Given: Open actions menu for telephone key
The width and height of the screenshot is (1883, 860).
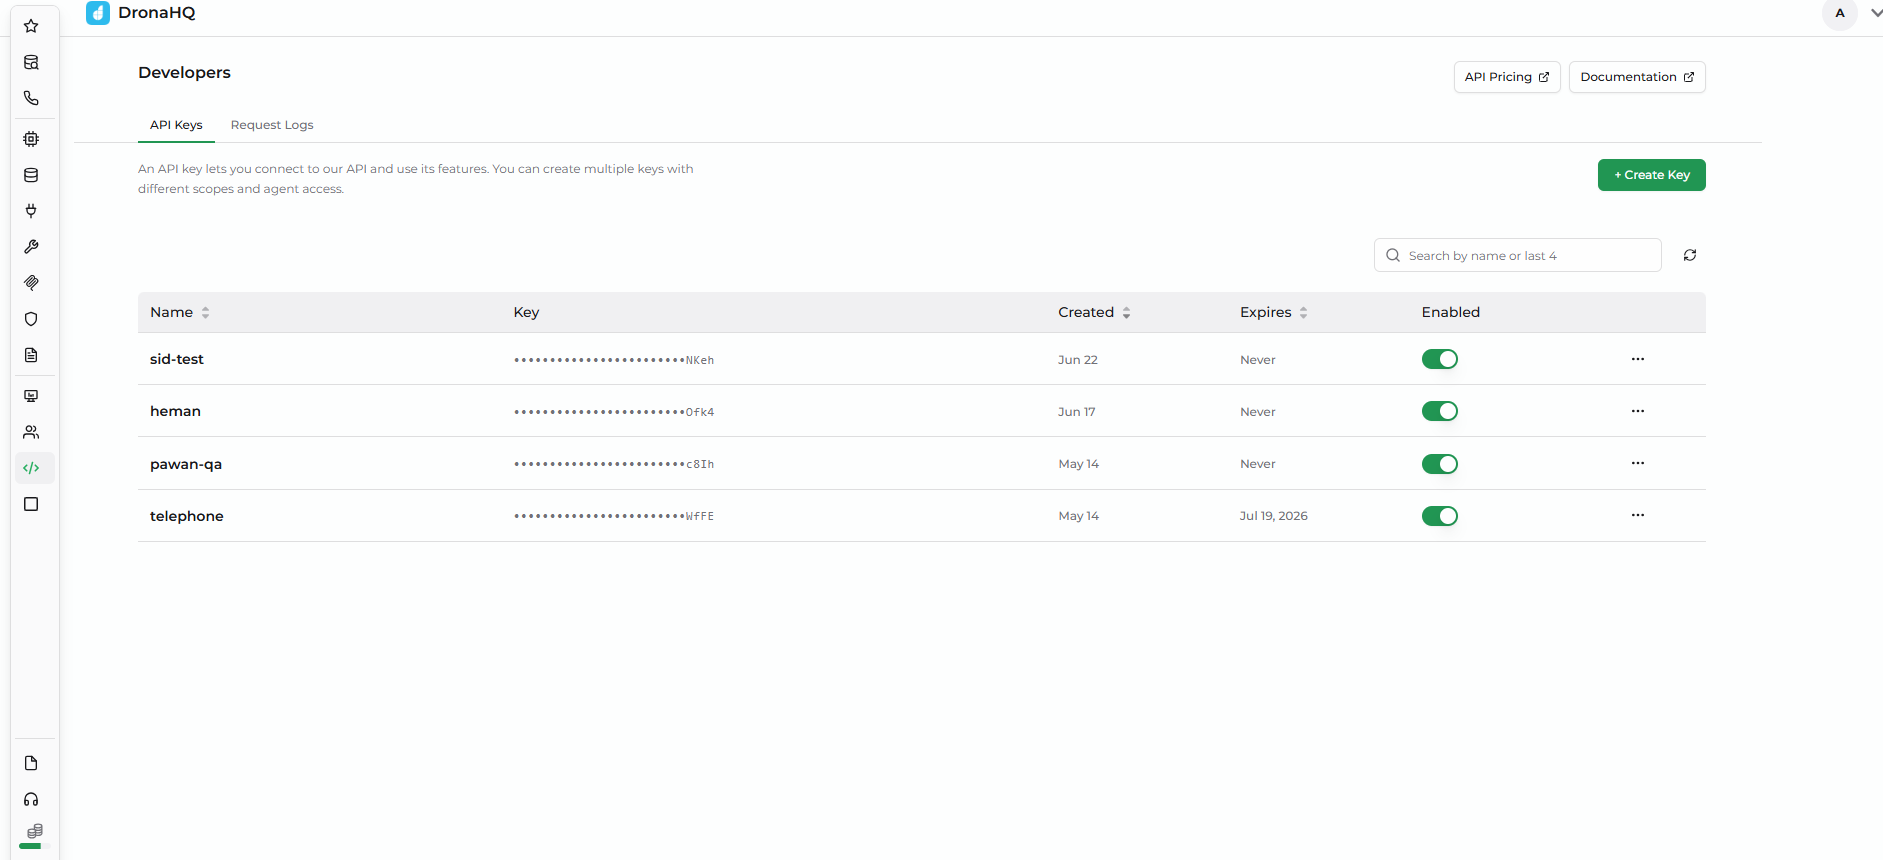Looking at the screenshot, I should coord(1638,515).
